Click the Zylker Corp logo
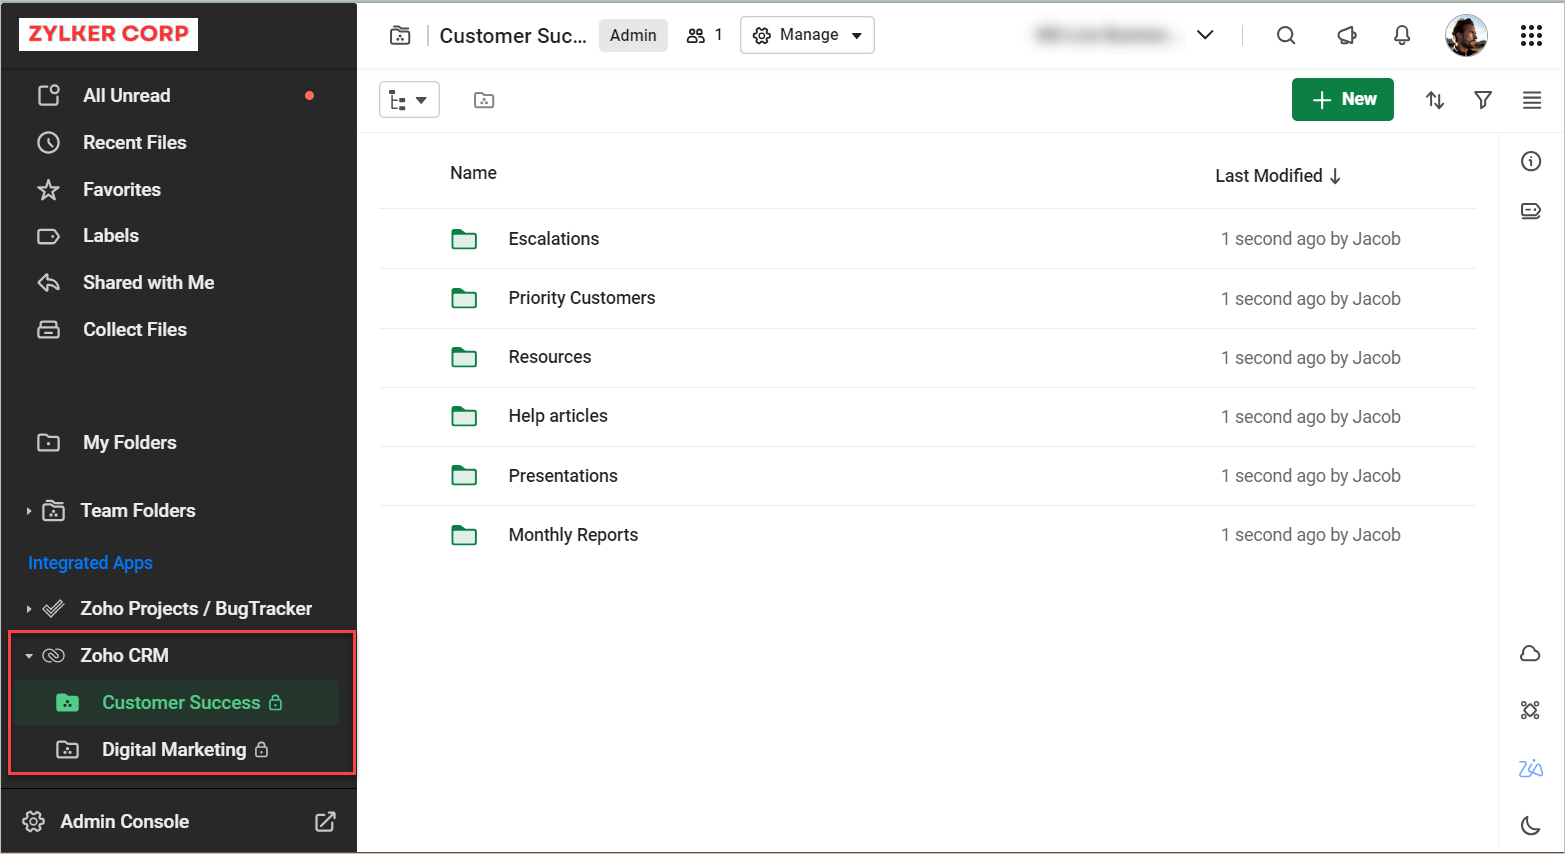Viewport: 1565px width, 854px height. [x=108, y=34]
